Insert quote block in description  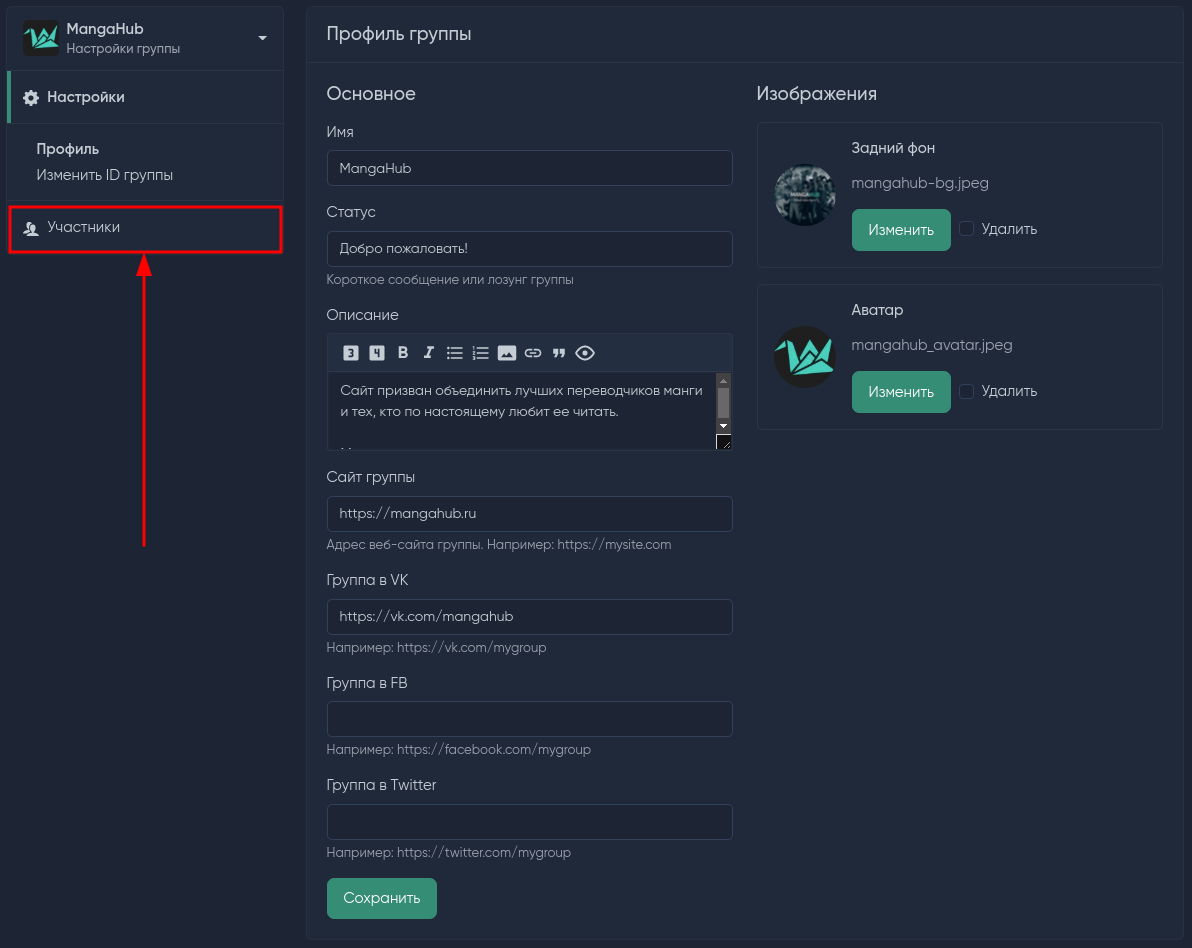click(x=559, y=353)
